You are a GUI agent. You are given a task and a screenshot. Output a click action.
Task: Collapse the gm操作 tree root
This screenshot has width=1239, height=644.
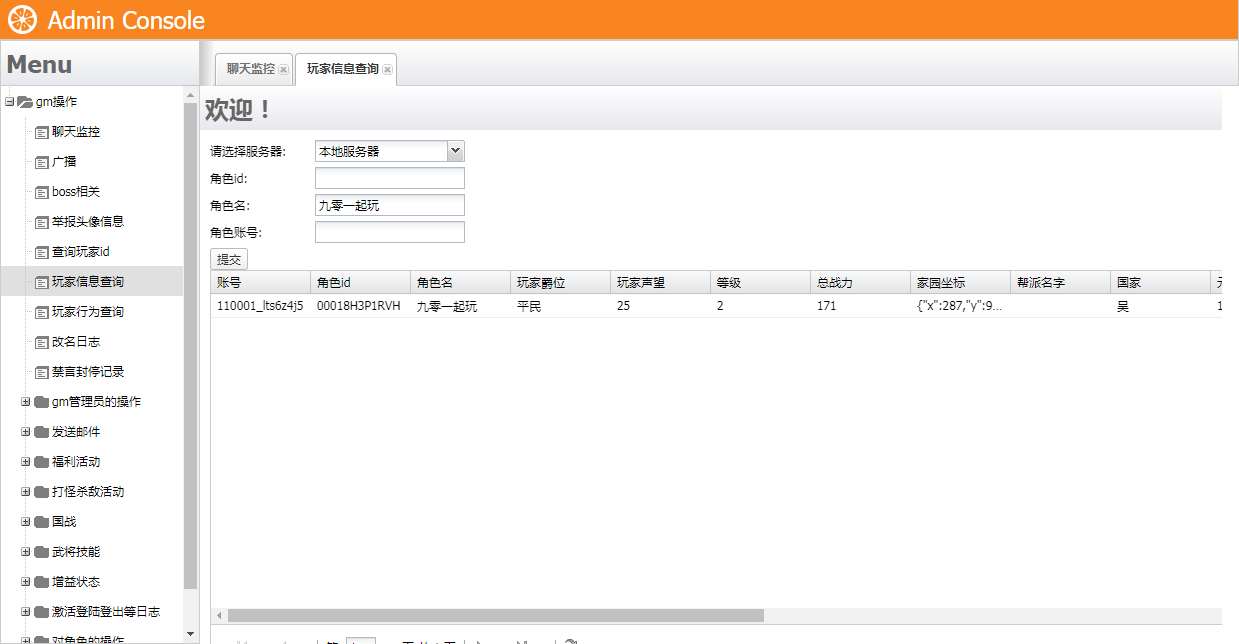click(x=8, y=101)
